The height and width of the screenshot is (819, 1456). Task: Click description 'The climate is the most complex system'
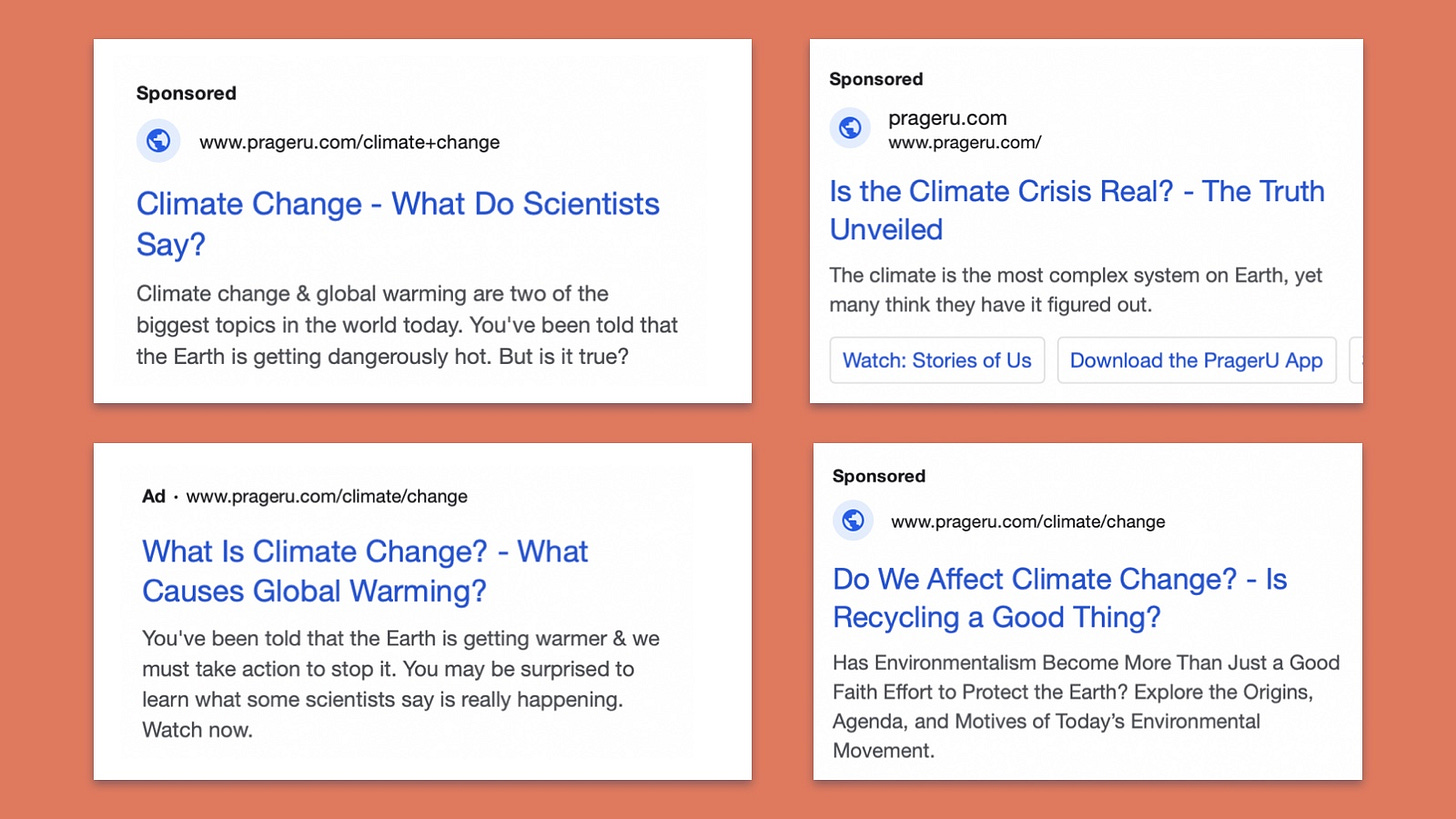1076,290
